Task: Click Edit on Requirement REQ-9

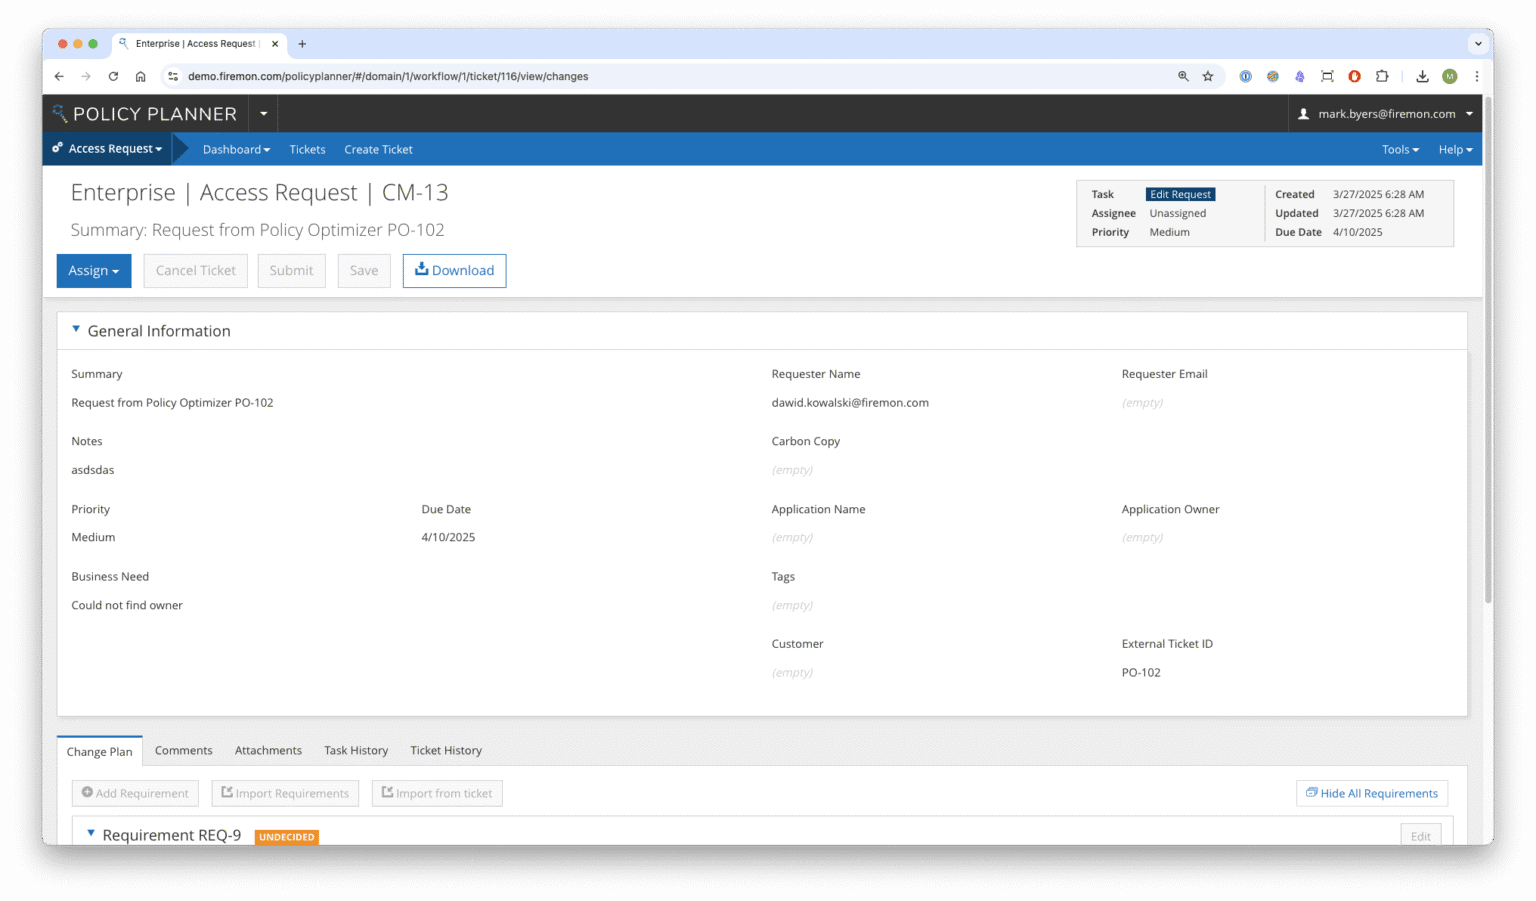Action: click(x=1420, y=836)
